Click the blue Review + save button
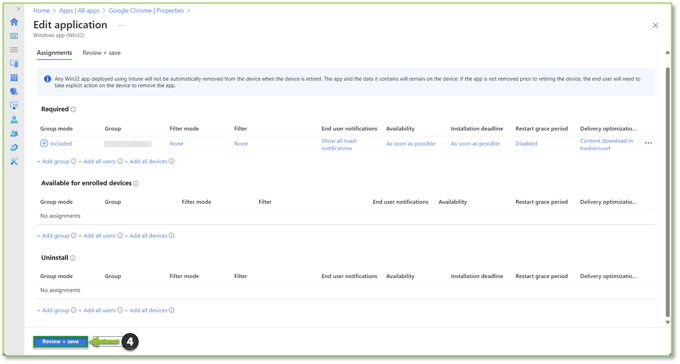Screen dimensions: 680x364 tap(61, 342)
